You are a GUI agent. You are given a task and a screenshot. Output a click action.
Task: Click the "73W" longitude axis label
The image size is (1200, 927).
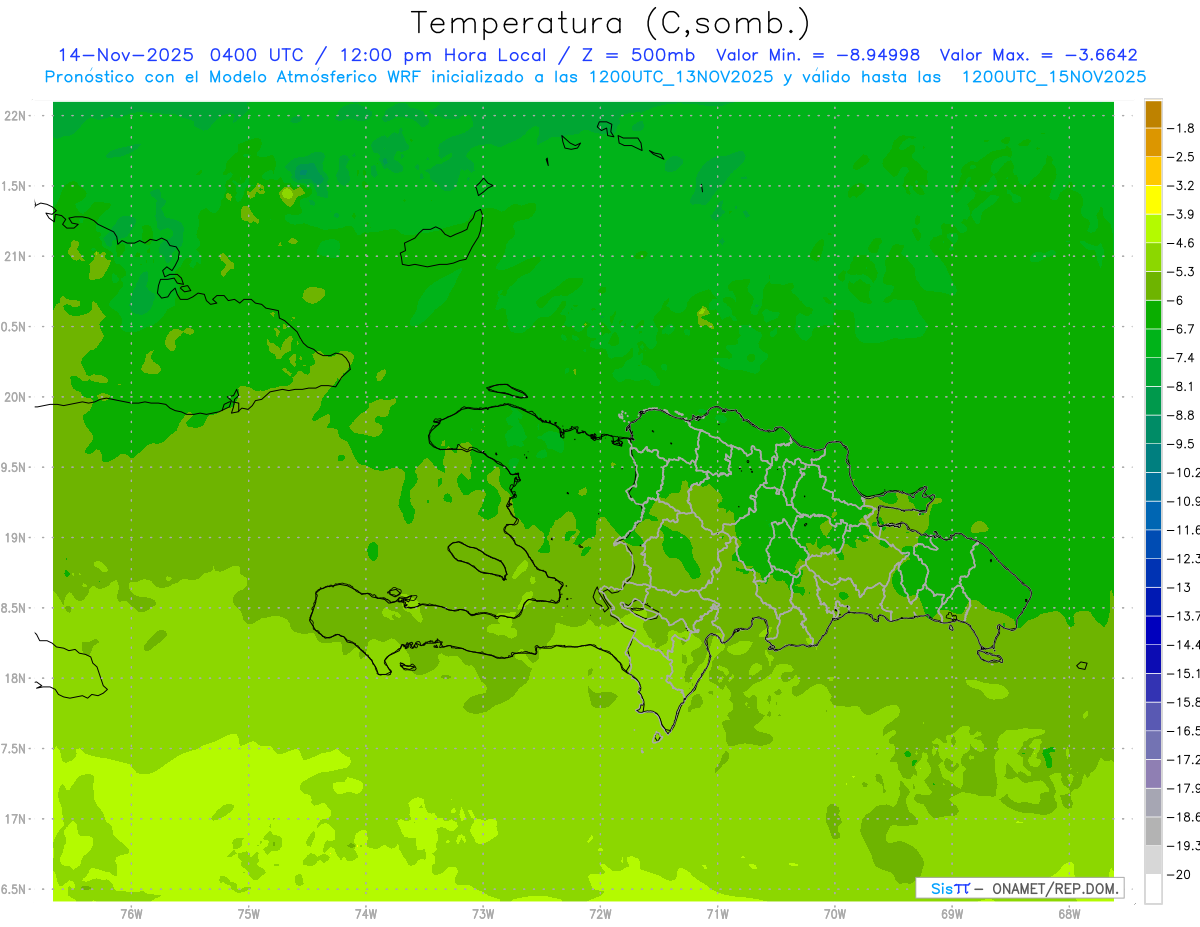[x=483, y=913]
